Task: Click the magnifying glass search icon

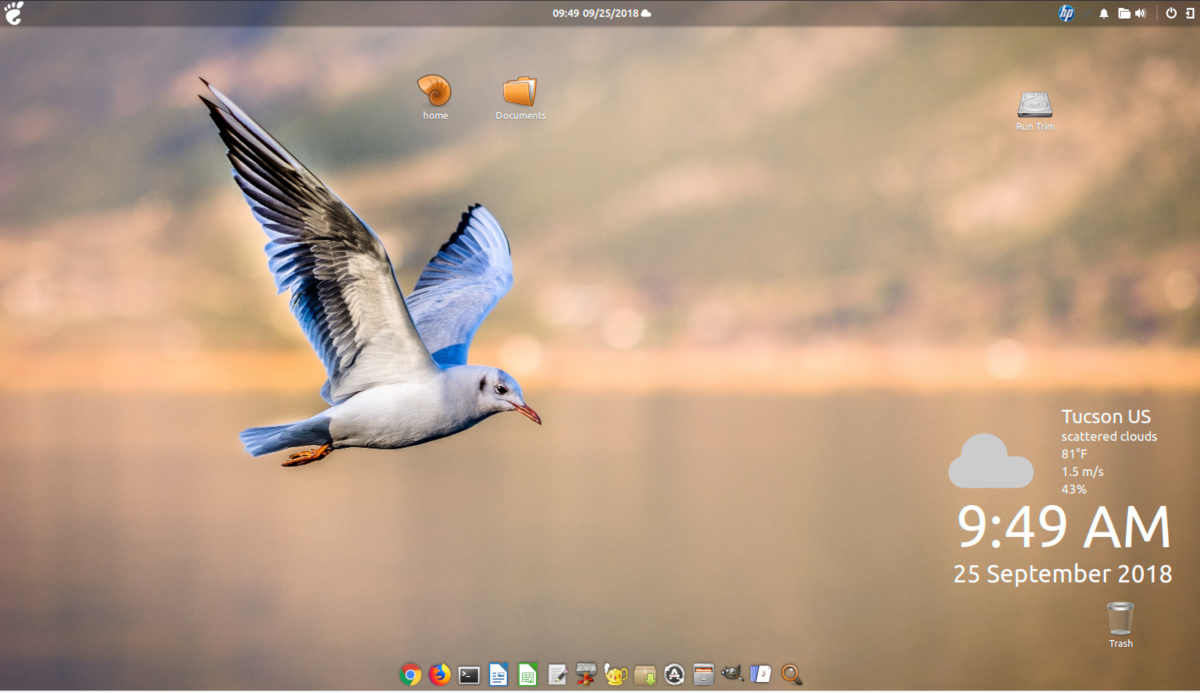Action: tap(792, 675)
